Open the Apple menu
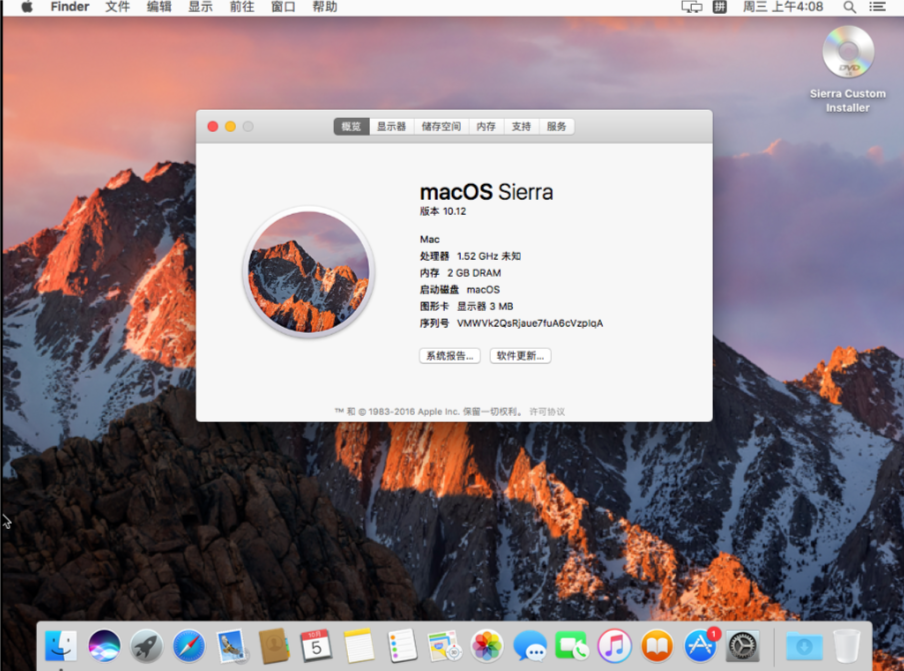The height and width of the screenshot is (671, 904). click(27, 7)
